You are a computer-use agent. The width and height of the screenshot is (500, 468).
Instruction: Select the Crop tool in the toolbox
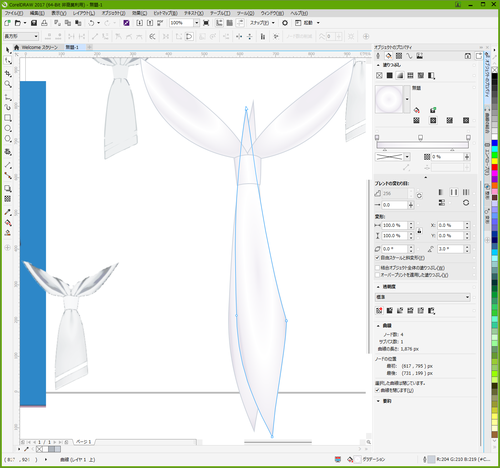point(8,74)
